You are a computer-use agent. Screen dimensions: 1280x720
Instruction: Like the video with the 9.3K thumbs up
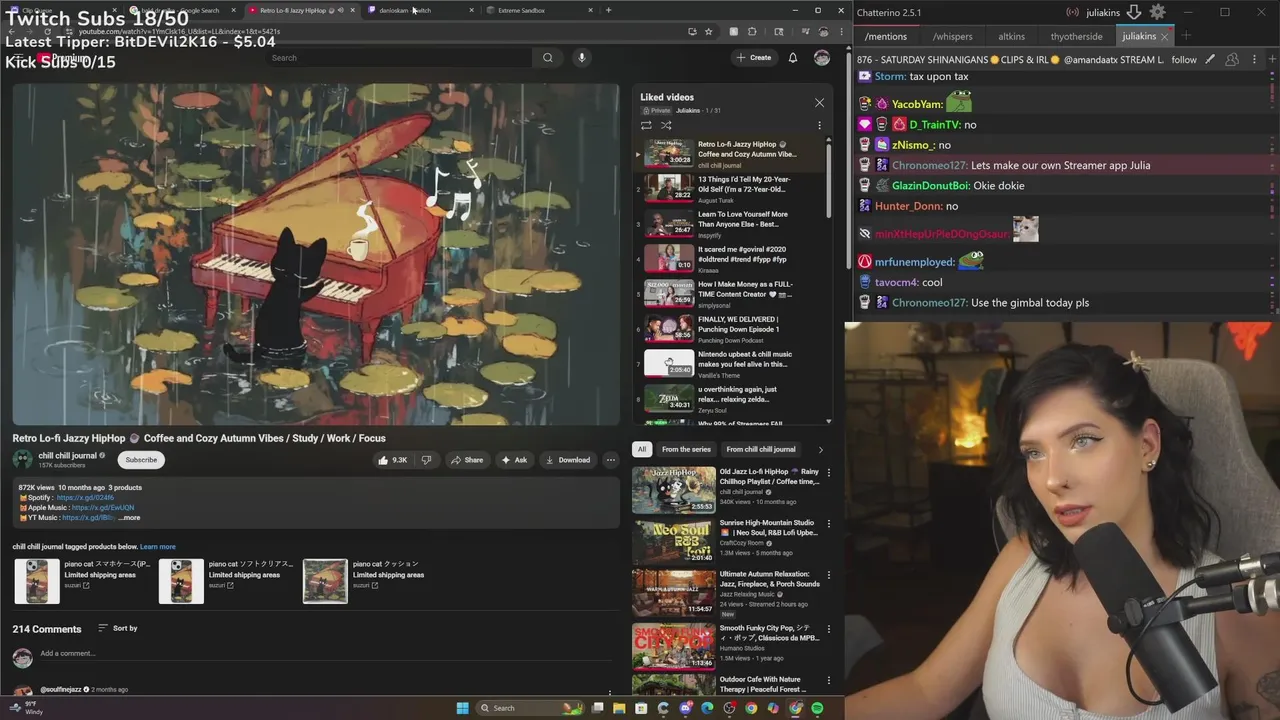click(x=392, y=460)
